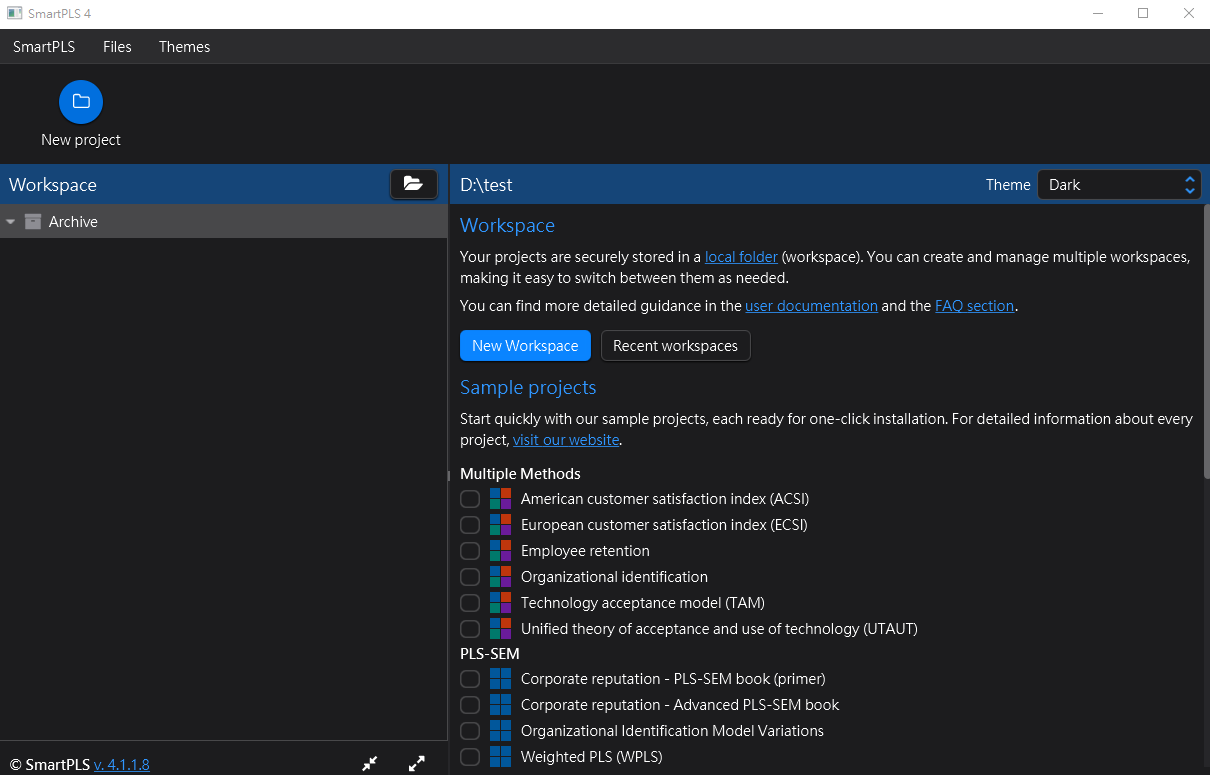Open the Files menu

pyautogui.click(x=117, y=47)
